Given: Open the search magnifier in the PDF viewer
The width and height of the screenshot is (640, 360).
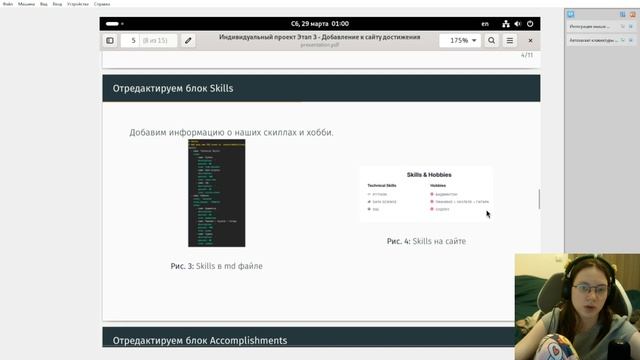Looking at the screenshot, I should coord(491,40).
